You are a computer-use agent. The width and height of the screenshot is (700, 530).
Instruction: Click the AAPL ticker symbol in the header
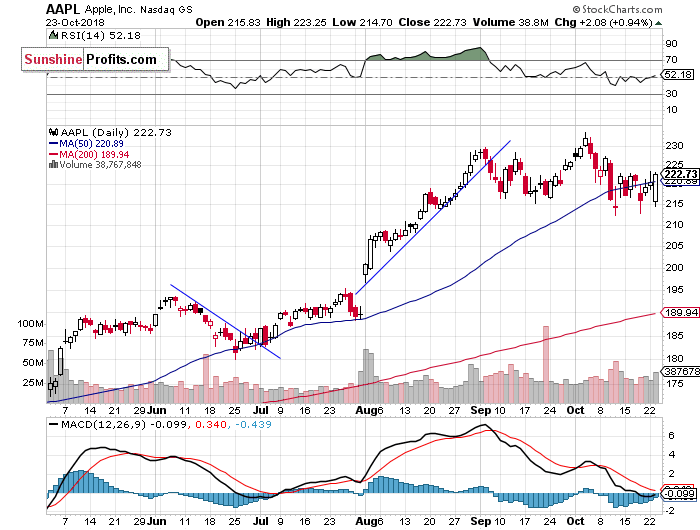coord(63,9)
